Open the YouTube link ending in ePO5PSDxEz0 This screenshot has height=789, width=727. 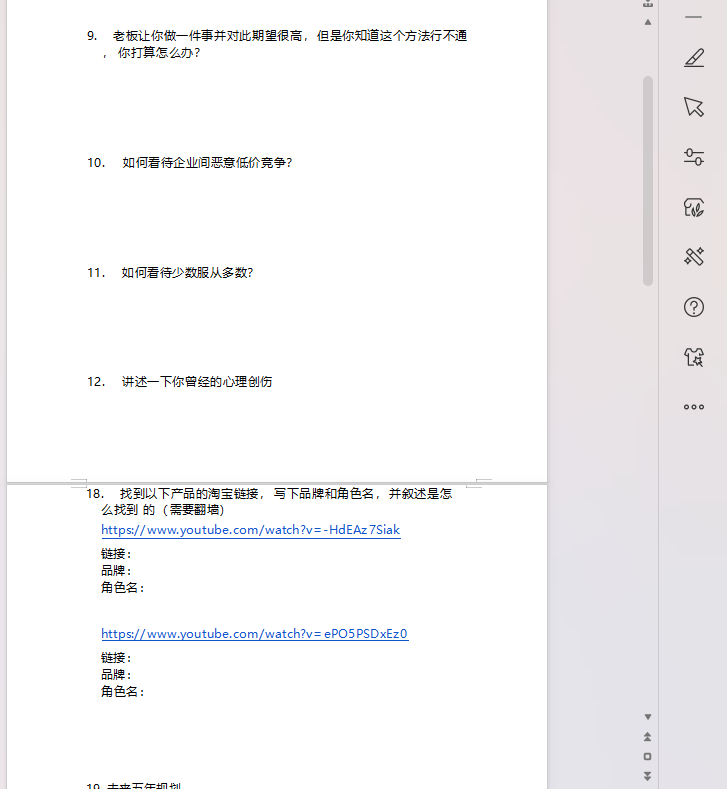pos(254,634)
